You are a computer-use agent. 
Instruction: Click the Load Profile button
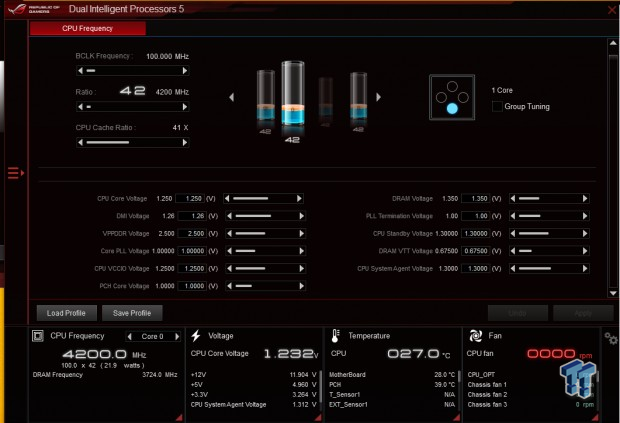[66, 313]
